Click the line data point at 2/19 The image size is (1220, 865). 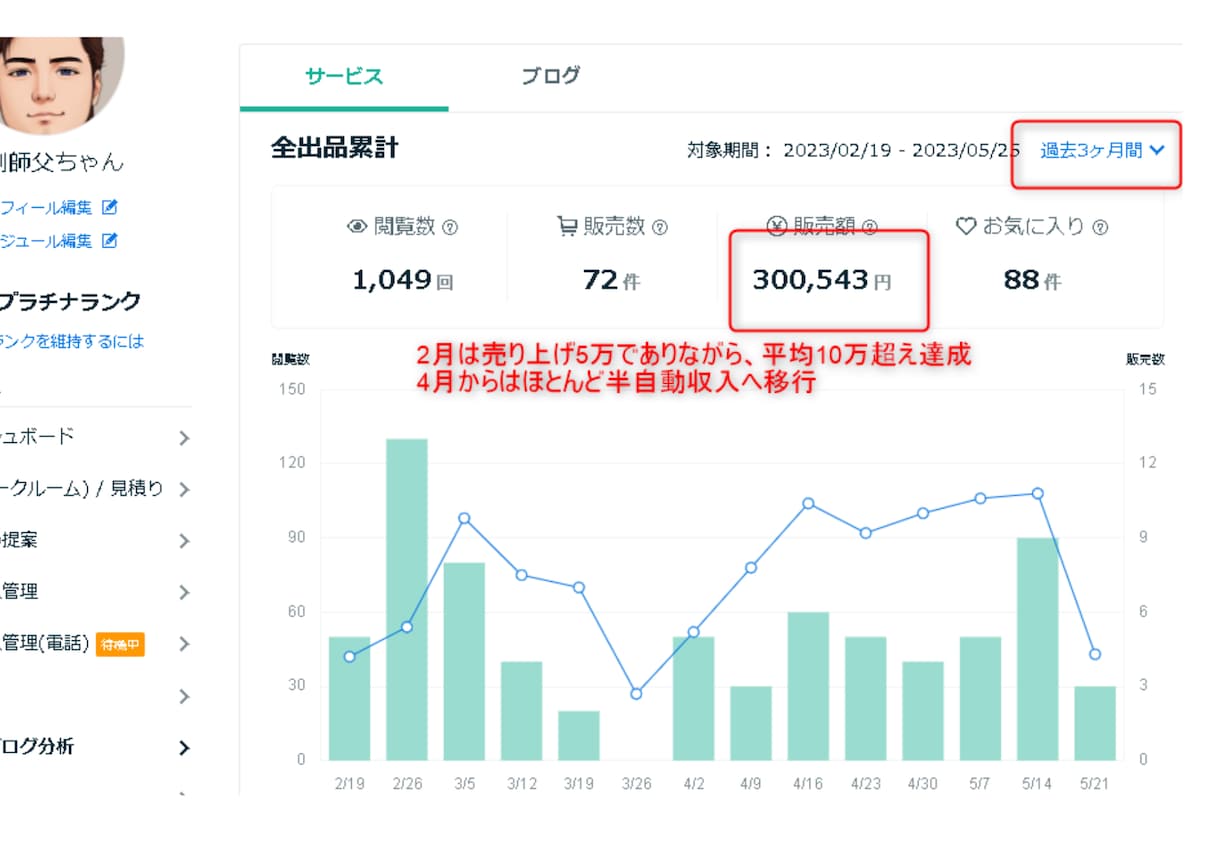pos(349,657)
